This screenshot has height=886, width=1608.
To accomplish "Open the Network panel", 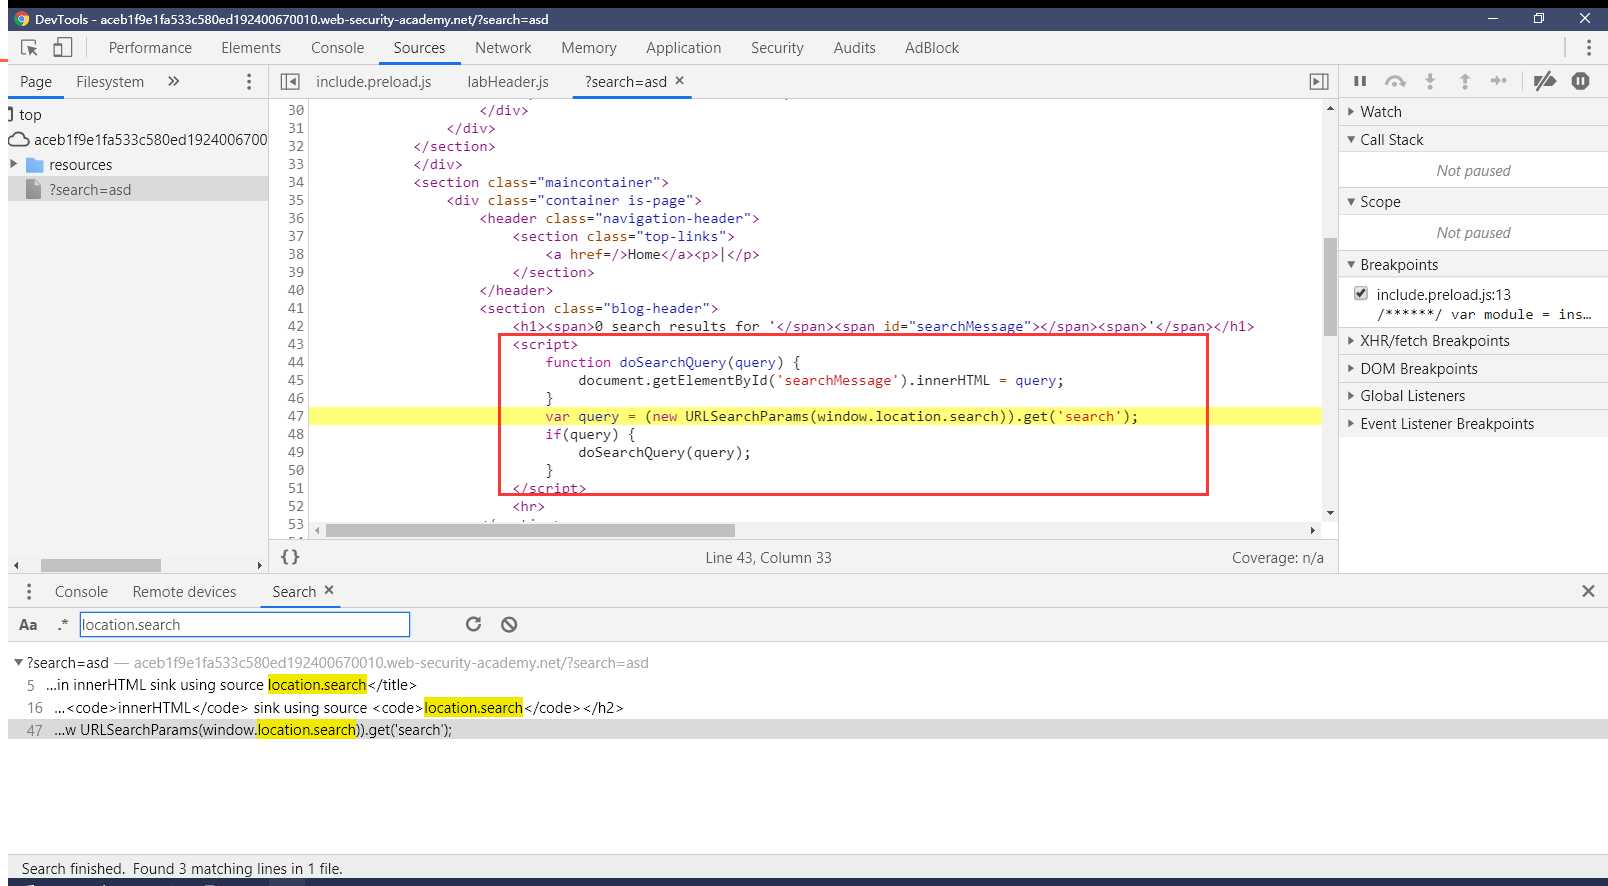I will [x=503, y=48].
